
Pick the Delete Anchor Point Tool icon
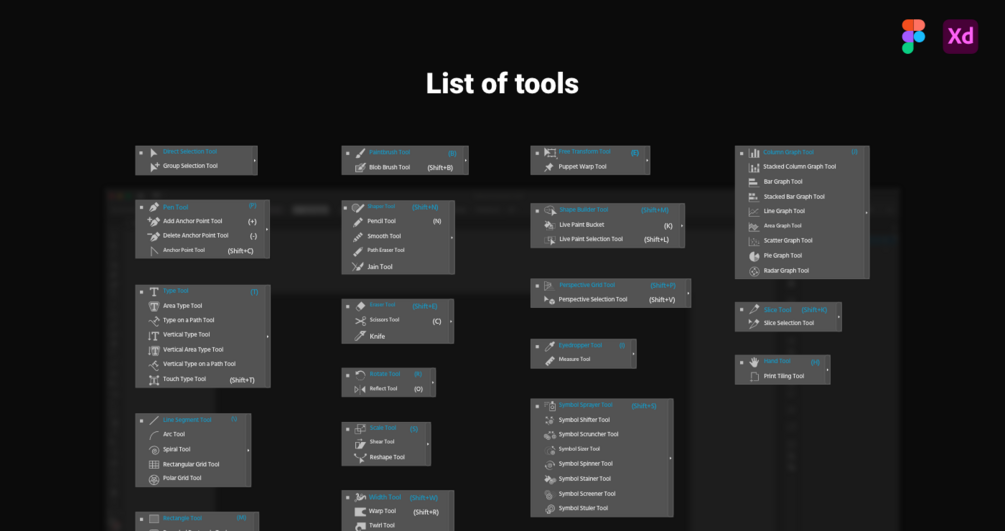[x=154, y=236]
